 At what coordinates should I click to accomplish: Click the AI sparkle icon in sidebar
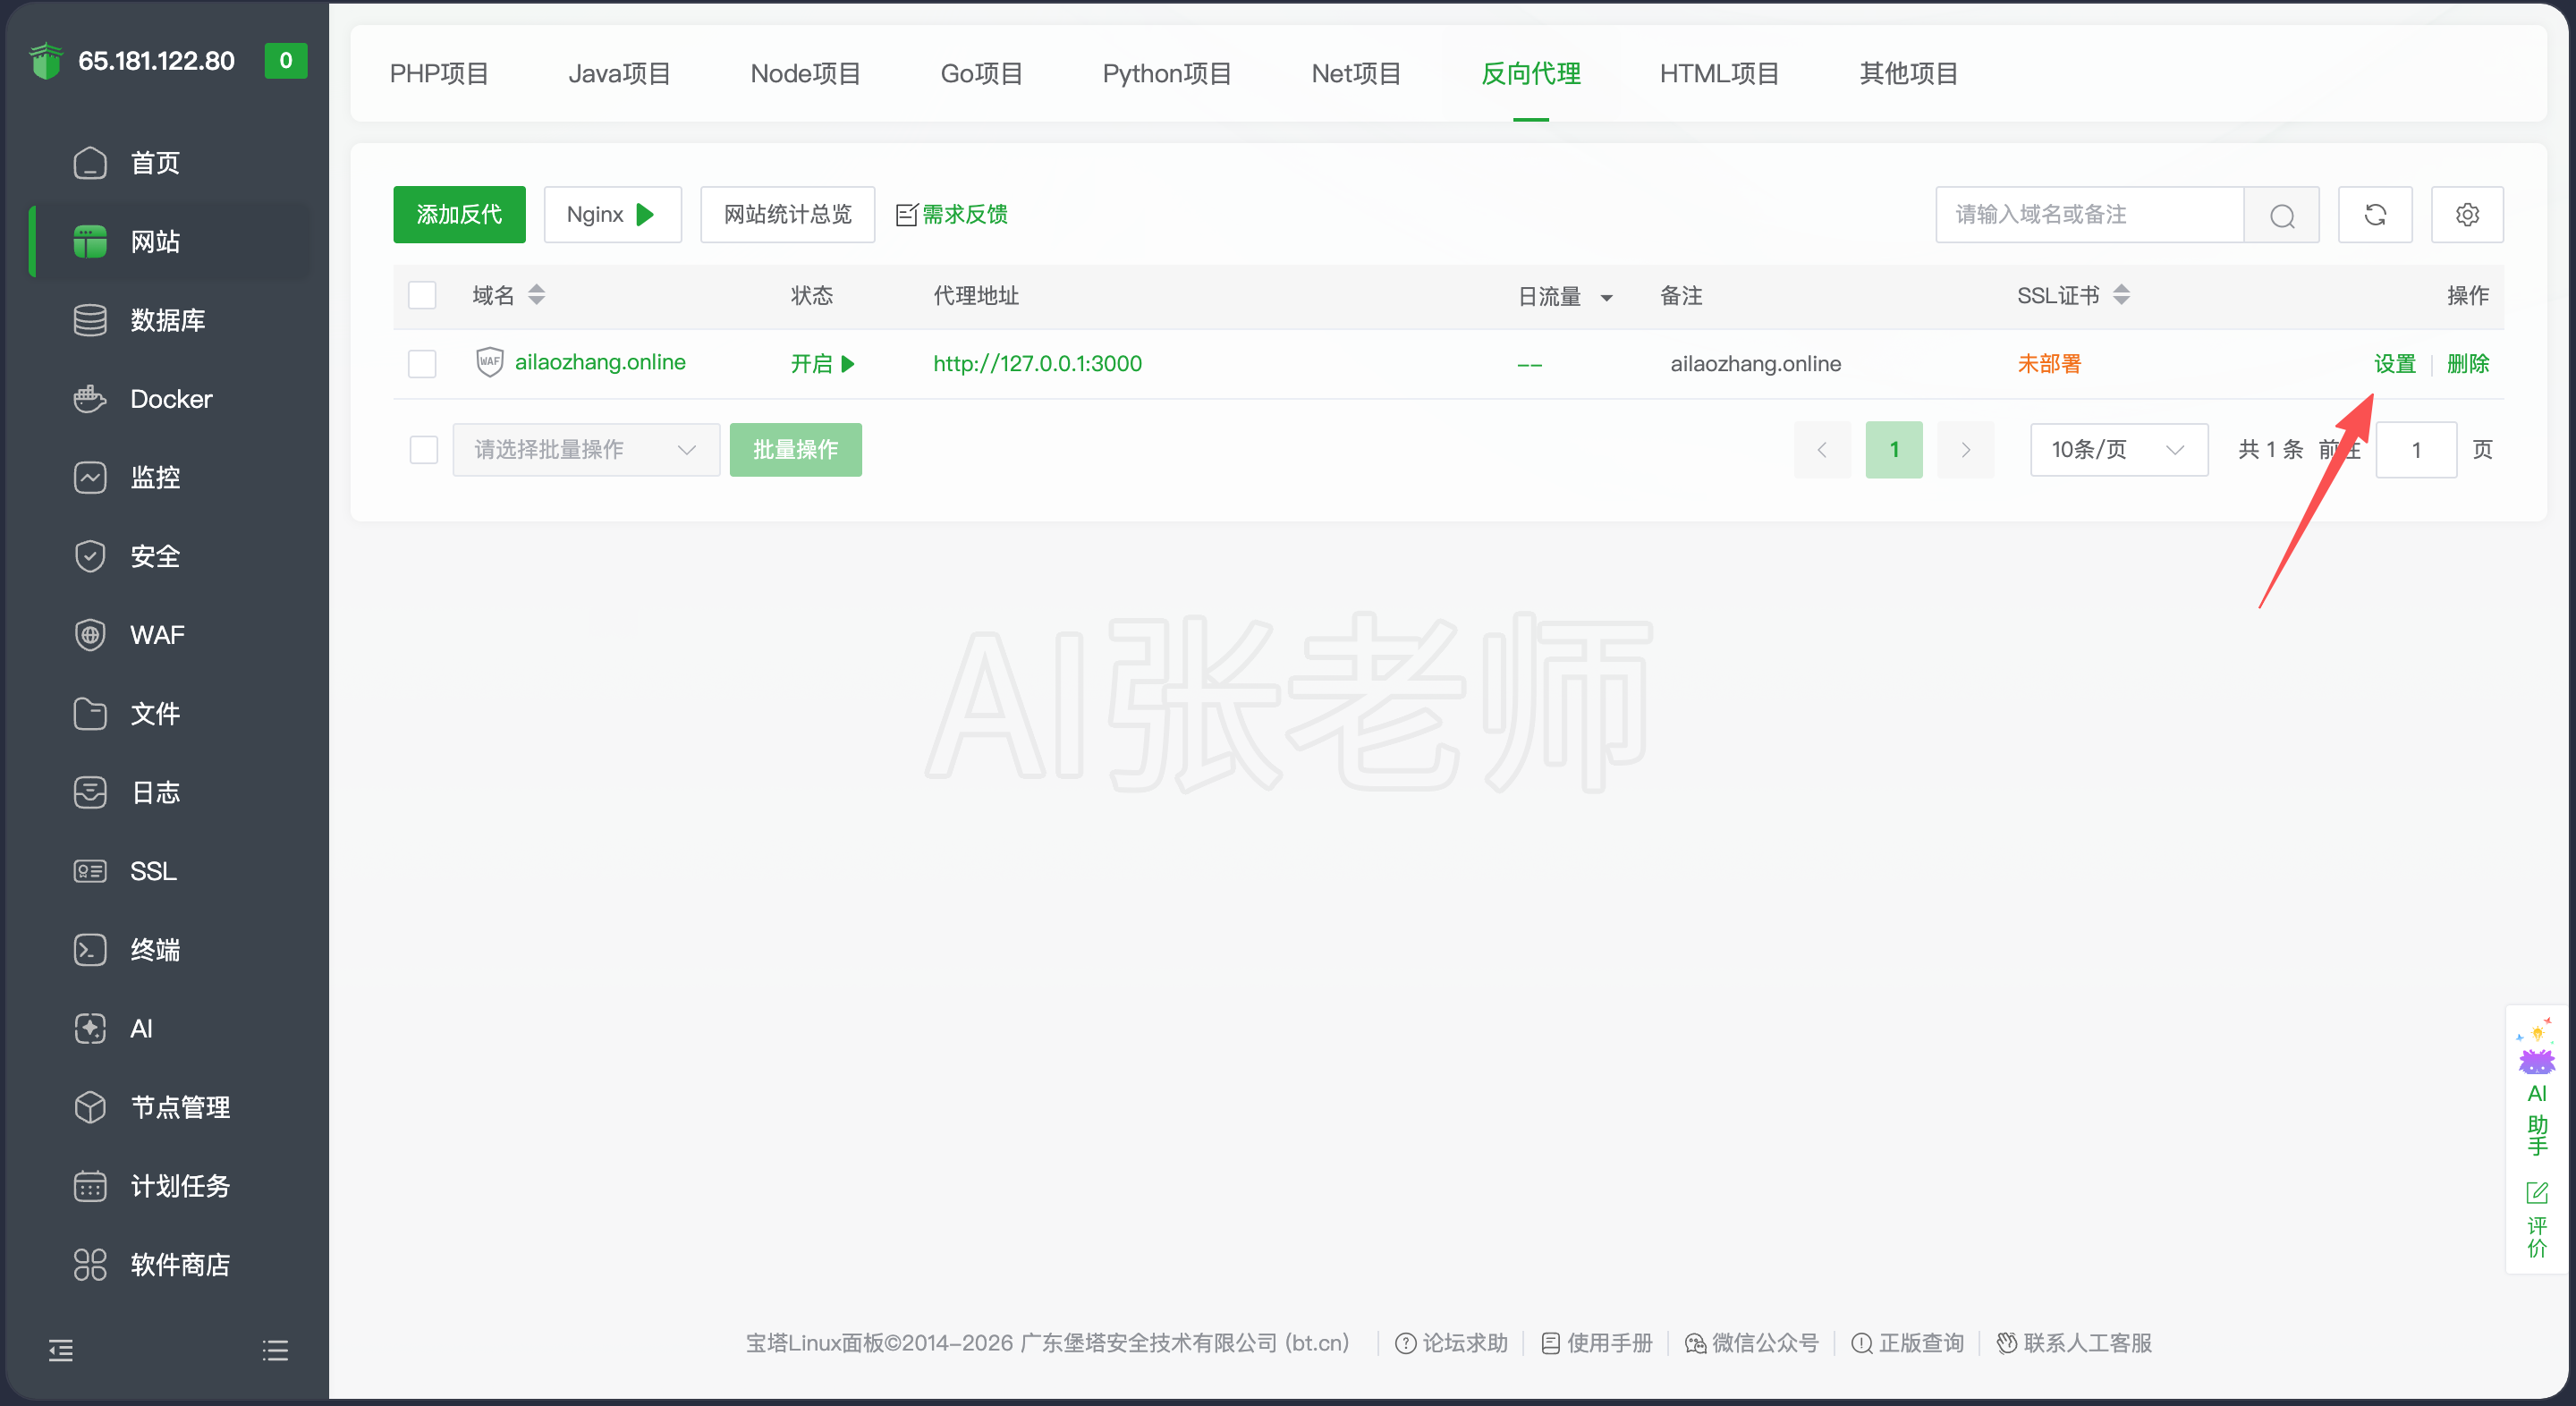[x=90, y=1028]
